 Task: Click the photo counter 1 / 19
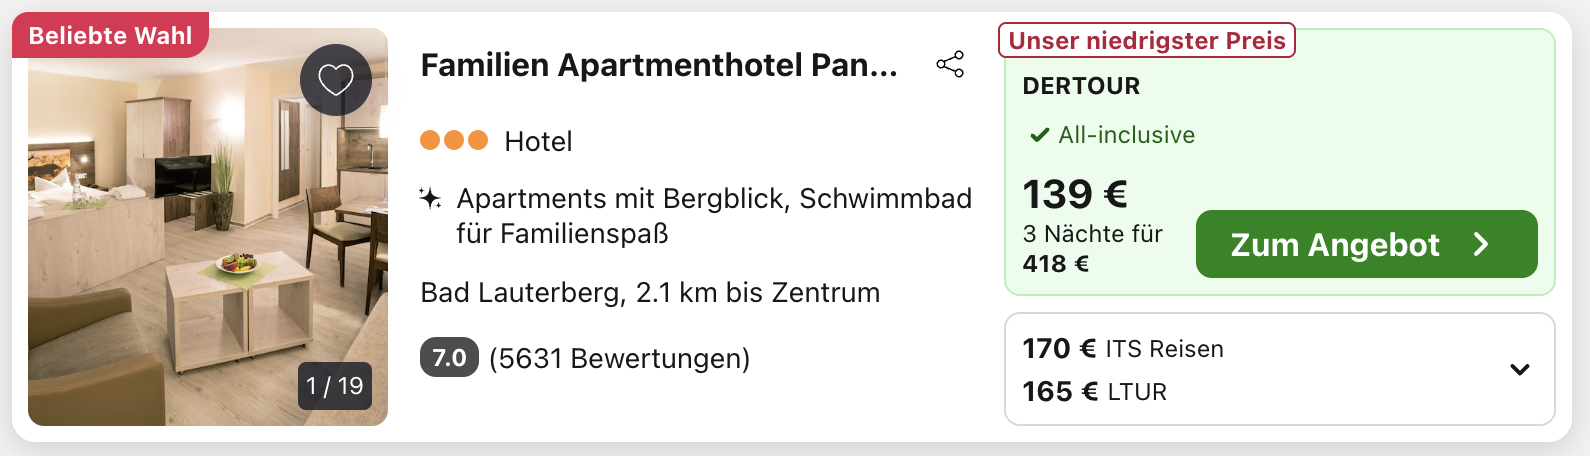(335, 386)
